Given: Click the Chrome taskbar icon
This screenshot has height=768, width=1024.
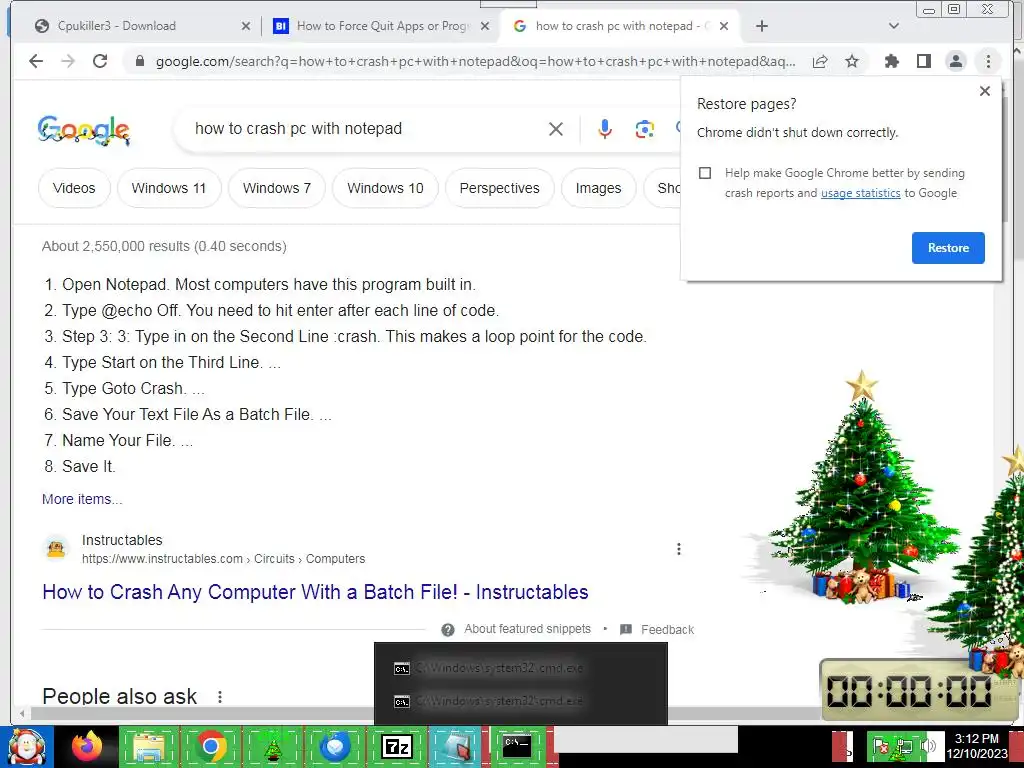Looking at the screenshot, I should pyautogui.click(x=211, y=746).
